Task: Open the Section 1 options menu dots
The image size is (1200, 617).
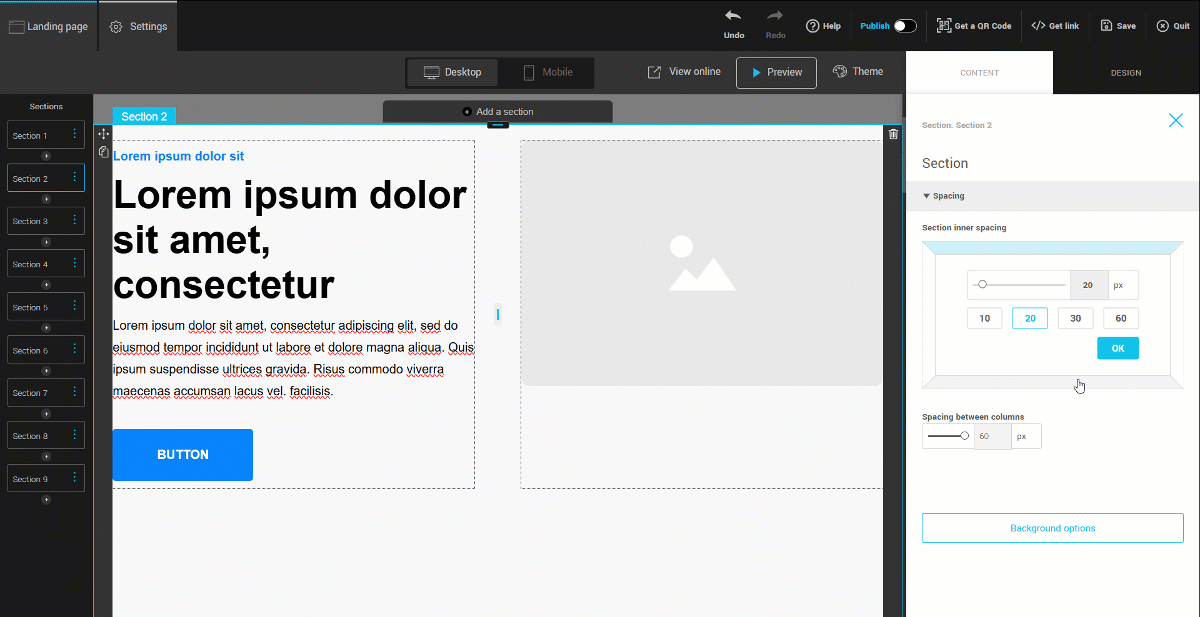Action: coord(74,135)
